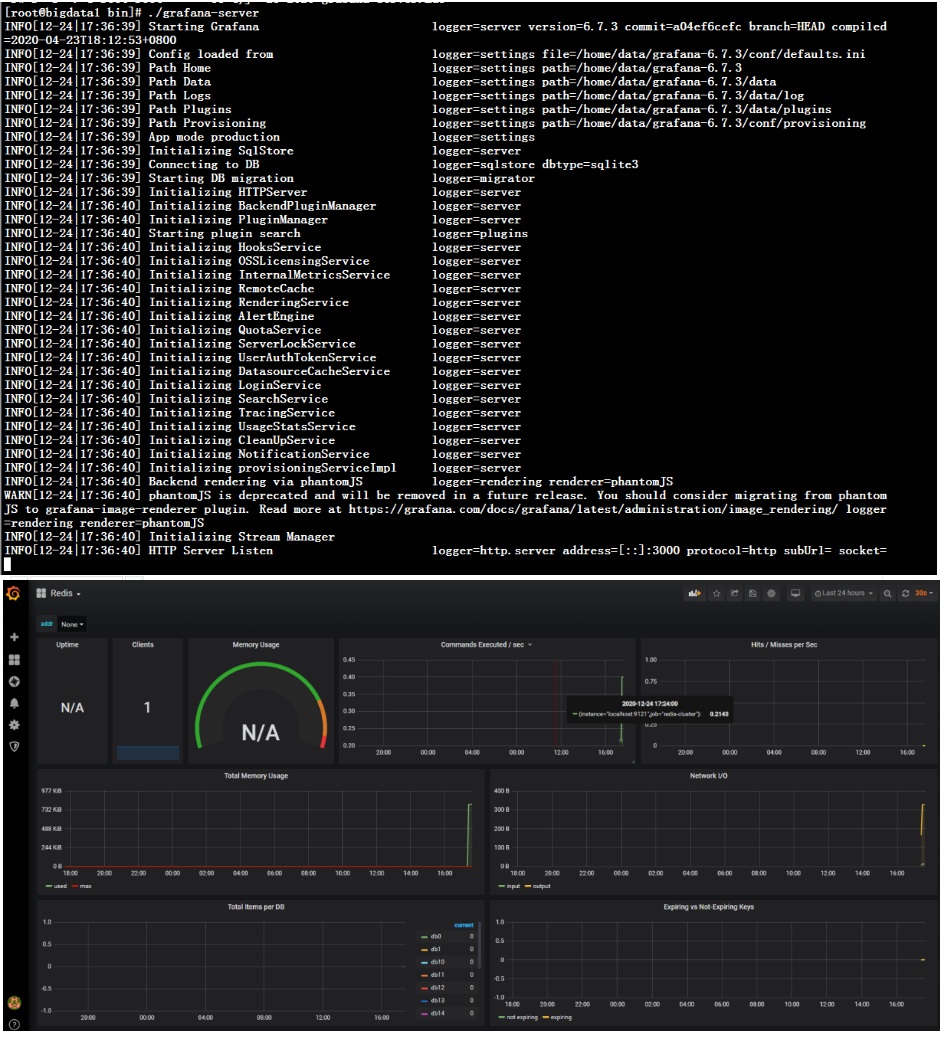Sort legend by the 'current' column header
948x1039 pixels.
point(464,925)
